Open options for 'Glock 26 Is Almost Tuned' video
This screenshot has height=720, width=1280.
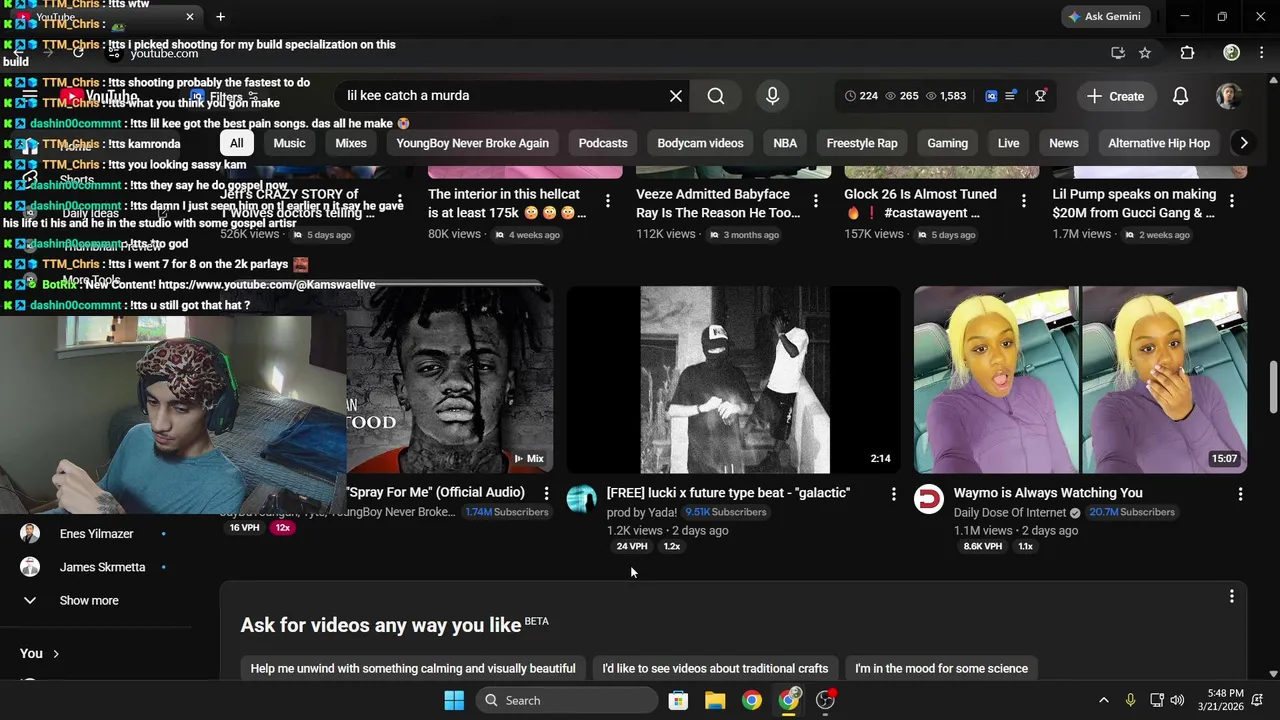pyautogui.click(x=1023, y=201)
